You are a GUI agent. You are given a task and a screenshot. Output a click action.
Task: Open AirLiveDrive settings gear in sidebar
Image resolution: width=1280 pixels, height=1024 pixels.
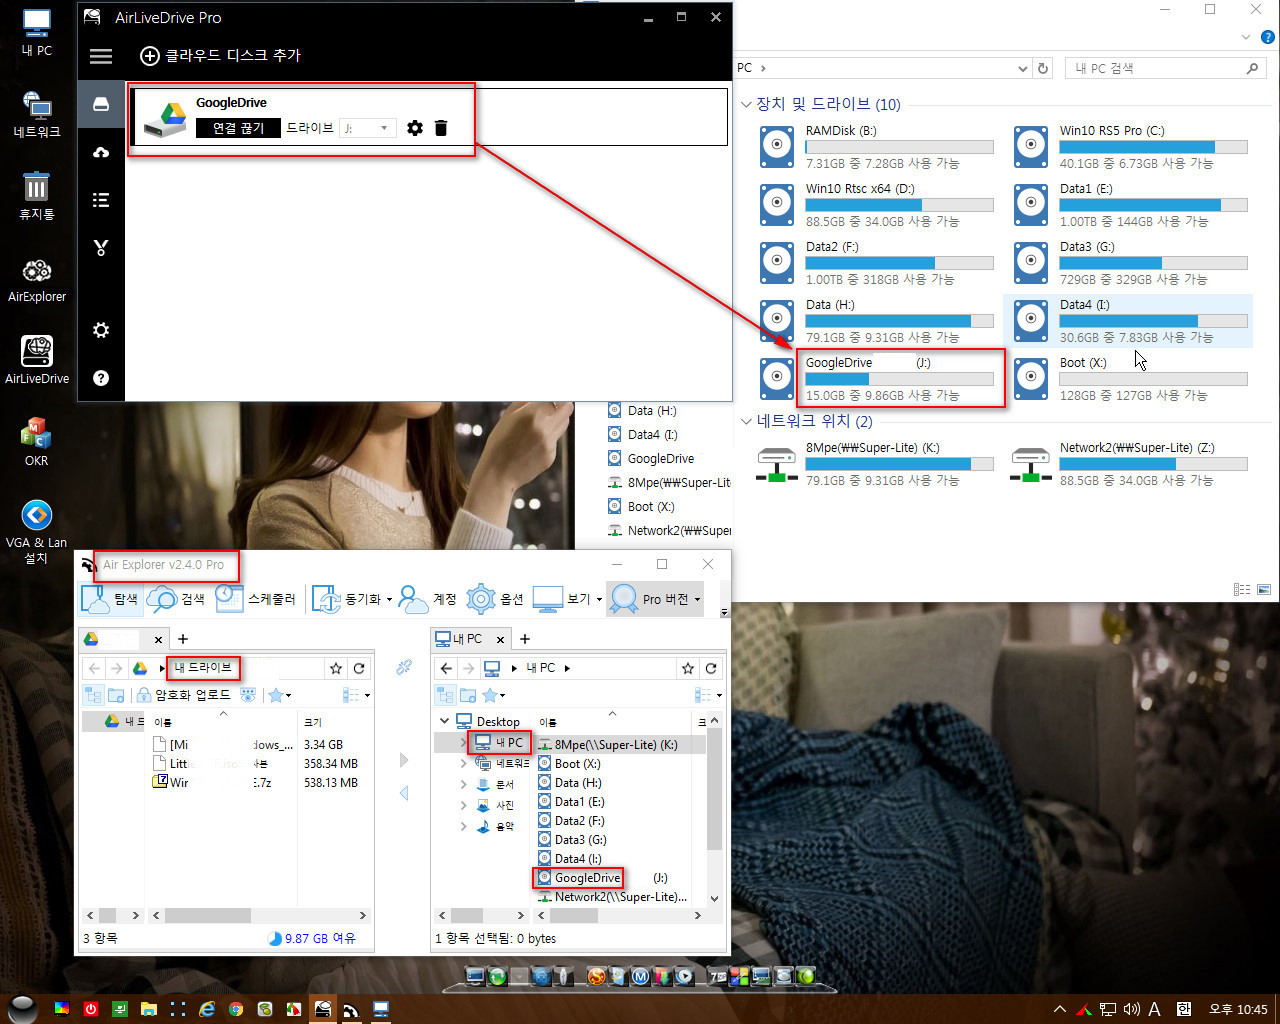point(101,330)
